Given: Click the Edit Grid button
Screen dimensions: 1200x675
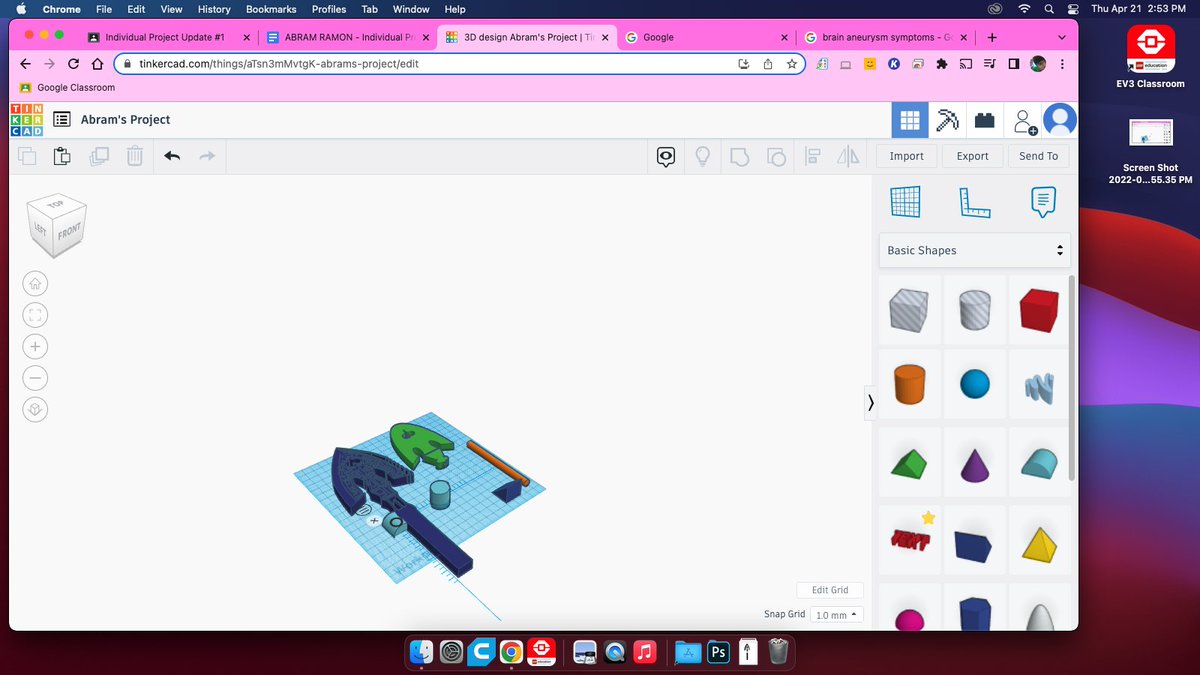Looking at the screenshot, I should 830,590.
